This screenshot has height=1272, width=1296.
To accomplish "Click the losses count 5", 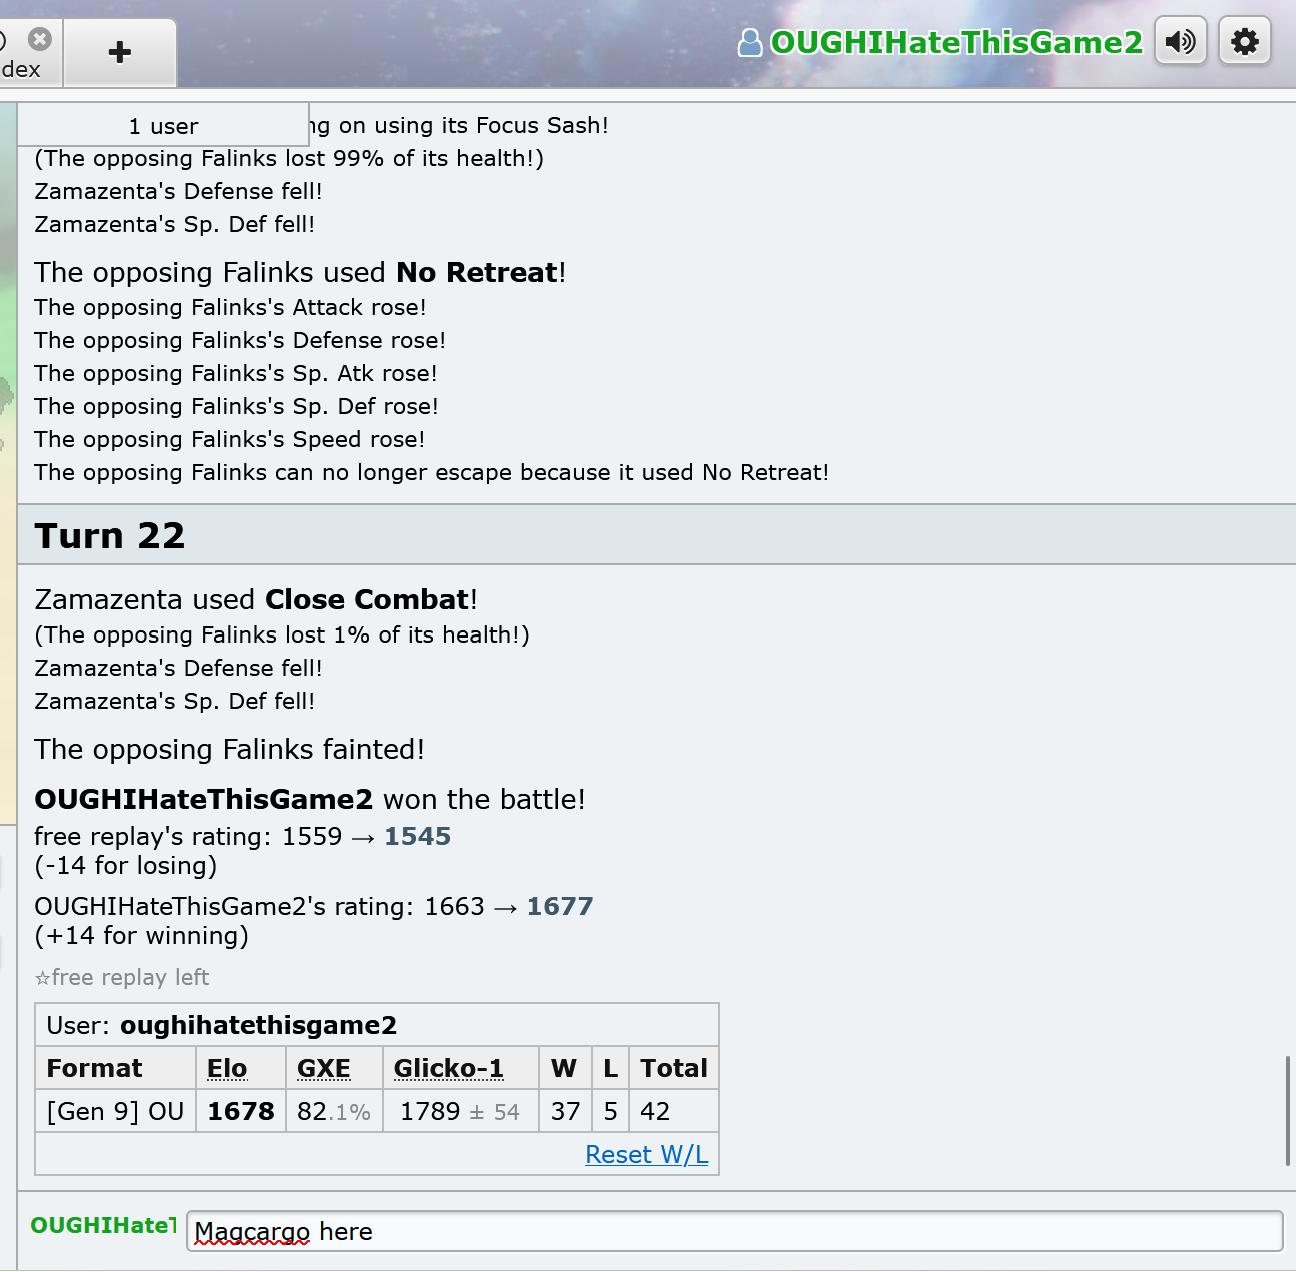I will coord(610,1111).
